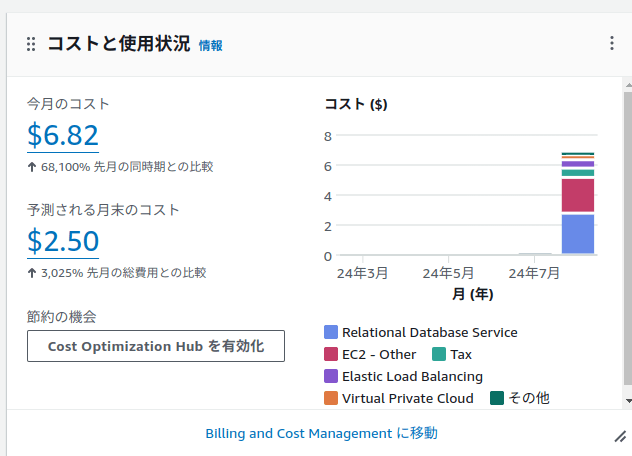
Task: Select the EC2 - Other legend swatch
Action: click(x=331, y=354)
